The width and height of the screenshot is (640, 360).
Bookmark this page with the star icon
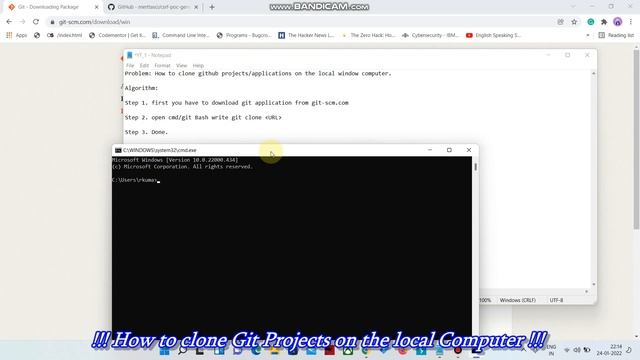574,22
